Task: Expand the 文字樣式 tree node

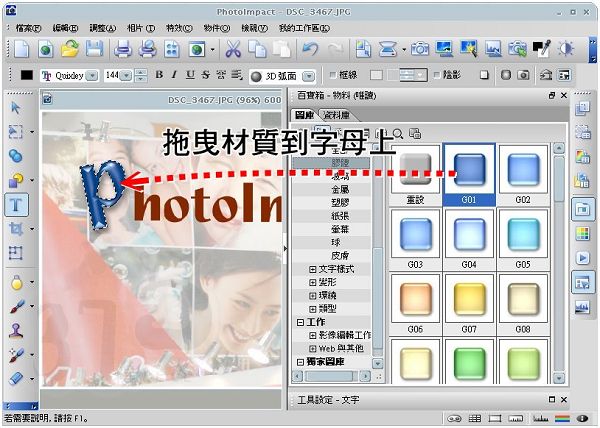Action: pyautogui.click(x=312, y=270)
